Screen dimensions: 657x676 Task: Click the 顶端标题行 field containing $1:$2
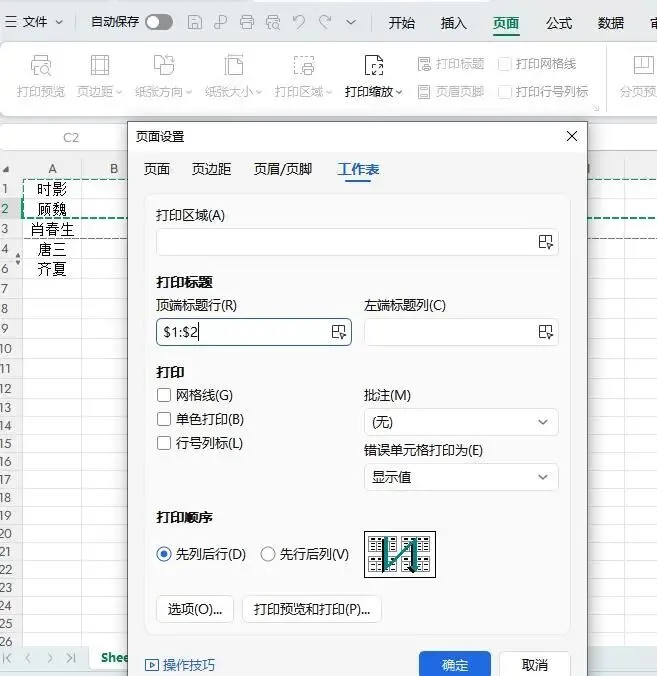coord(254,332)
